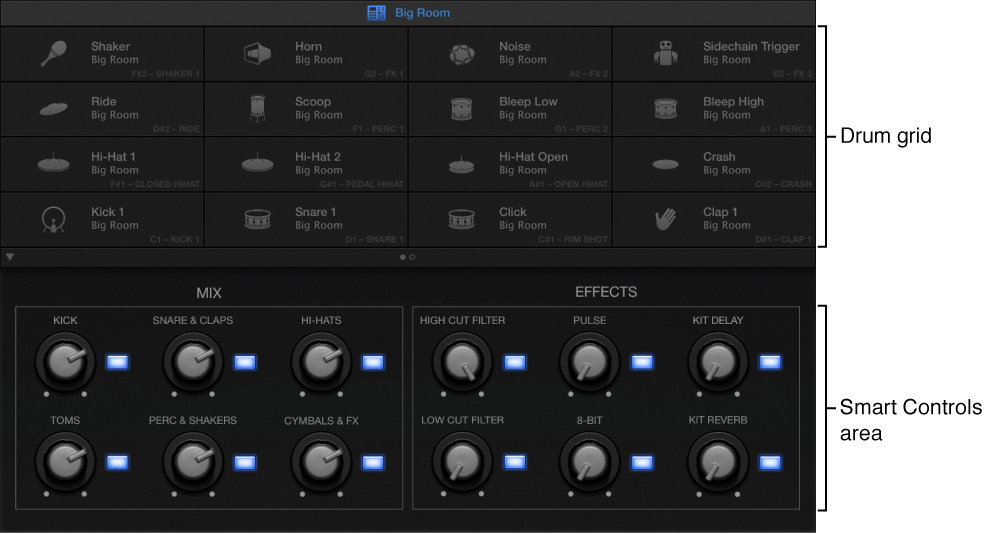
Task: Click the Hi-Hat 2 cymbal icon
Action: pos(257,163)
